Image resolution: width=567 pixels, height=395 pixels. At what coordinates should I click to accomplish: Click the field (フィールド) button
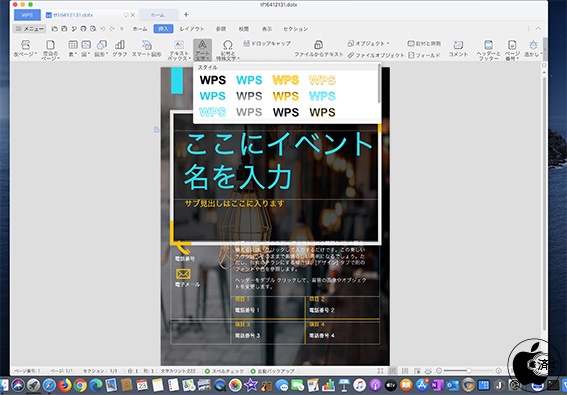pyautogui.click(x=424, y=55)
